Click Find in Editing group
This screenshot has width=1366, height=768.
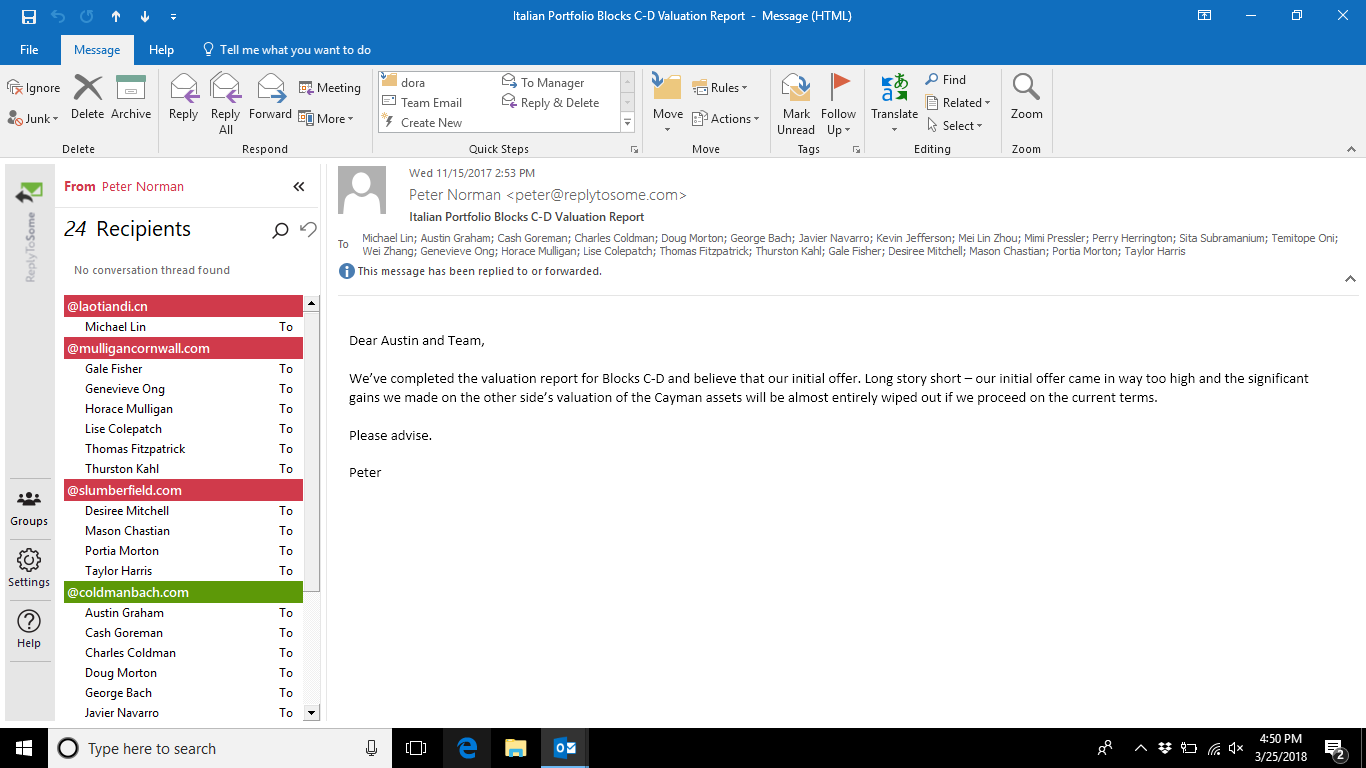[945, 80]
